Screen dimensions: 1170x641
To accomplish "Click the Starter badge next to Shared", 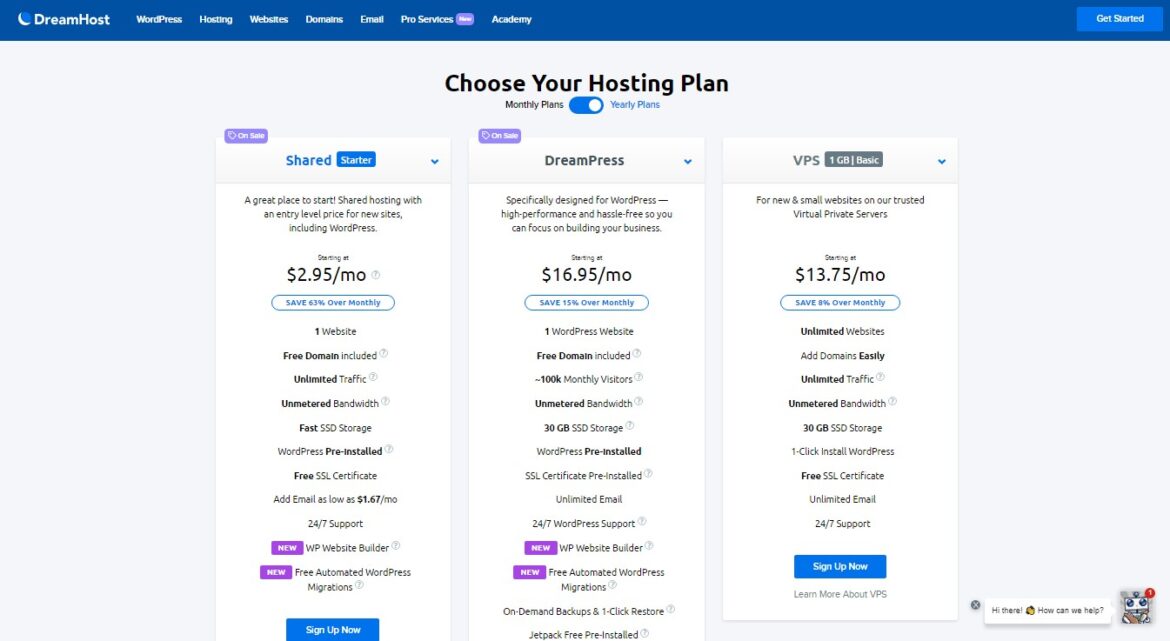I will [356, 160].
